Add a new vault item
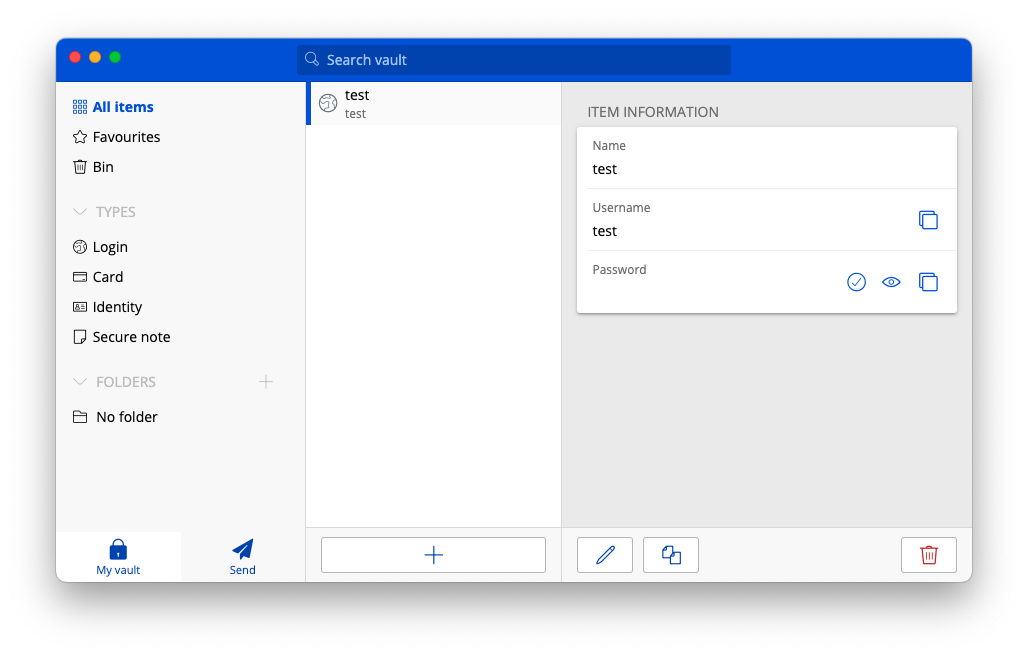 pos(433,555)
